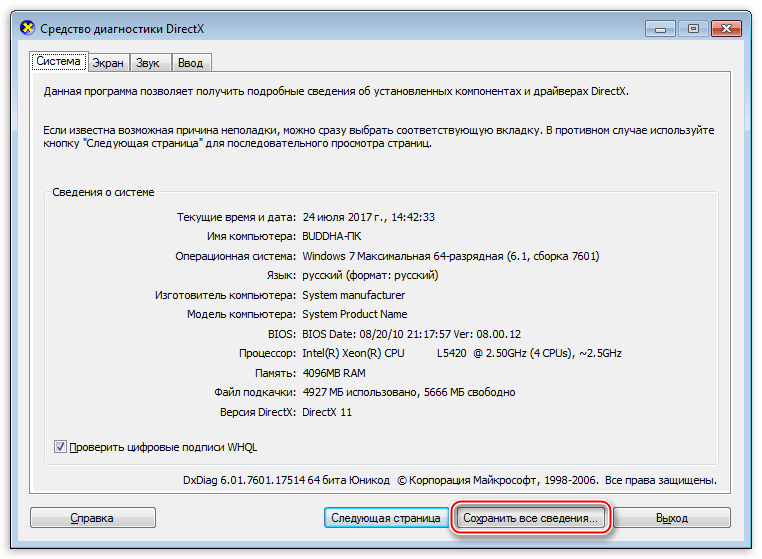Click the DirectX diagnostic icon in title bar
This screenshot has height=559, width=762.
tap(28, 28)
